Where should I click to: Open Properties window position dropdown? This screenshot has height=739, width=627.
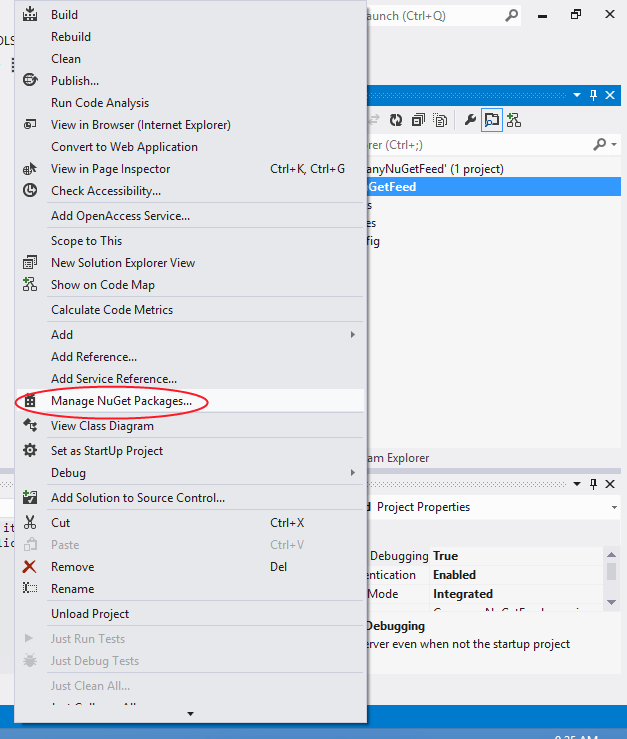[x=577, y=484]
